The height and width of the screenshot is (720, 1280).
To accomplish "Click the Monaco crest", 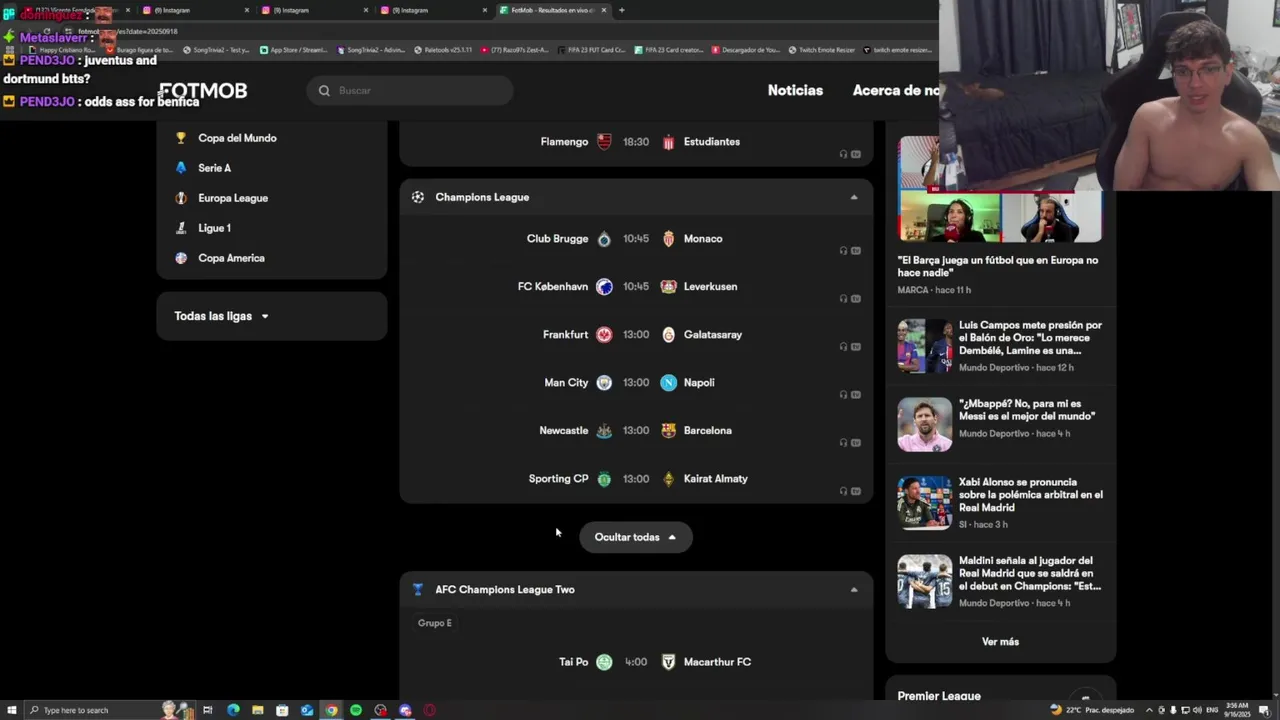I will click(668, 239).
